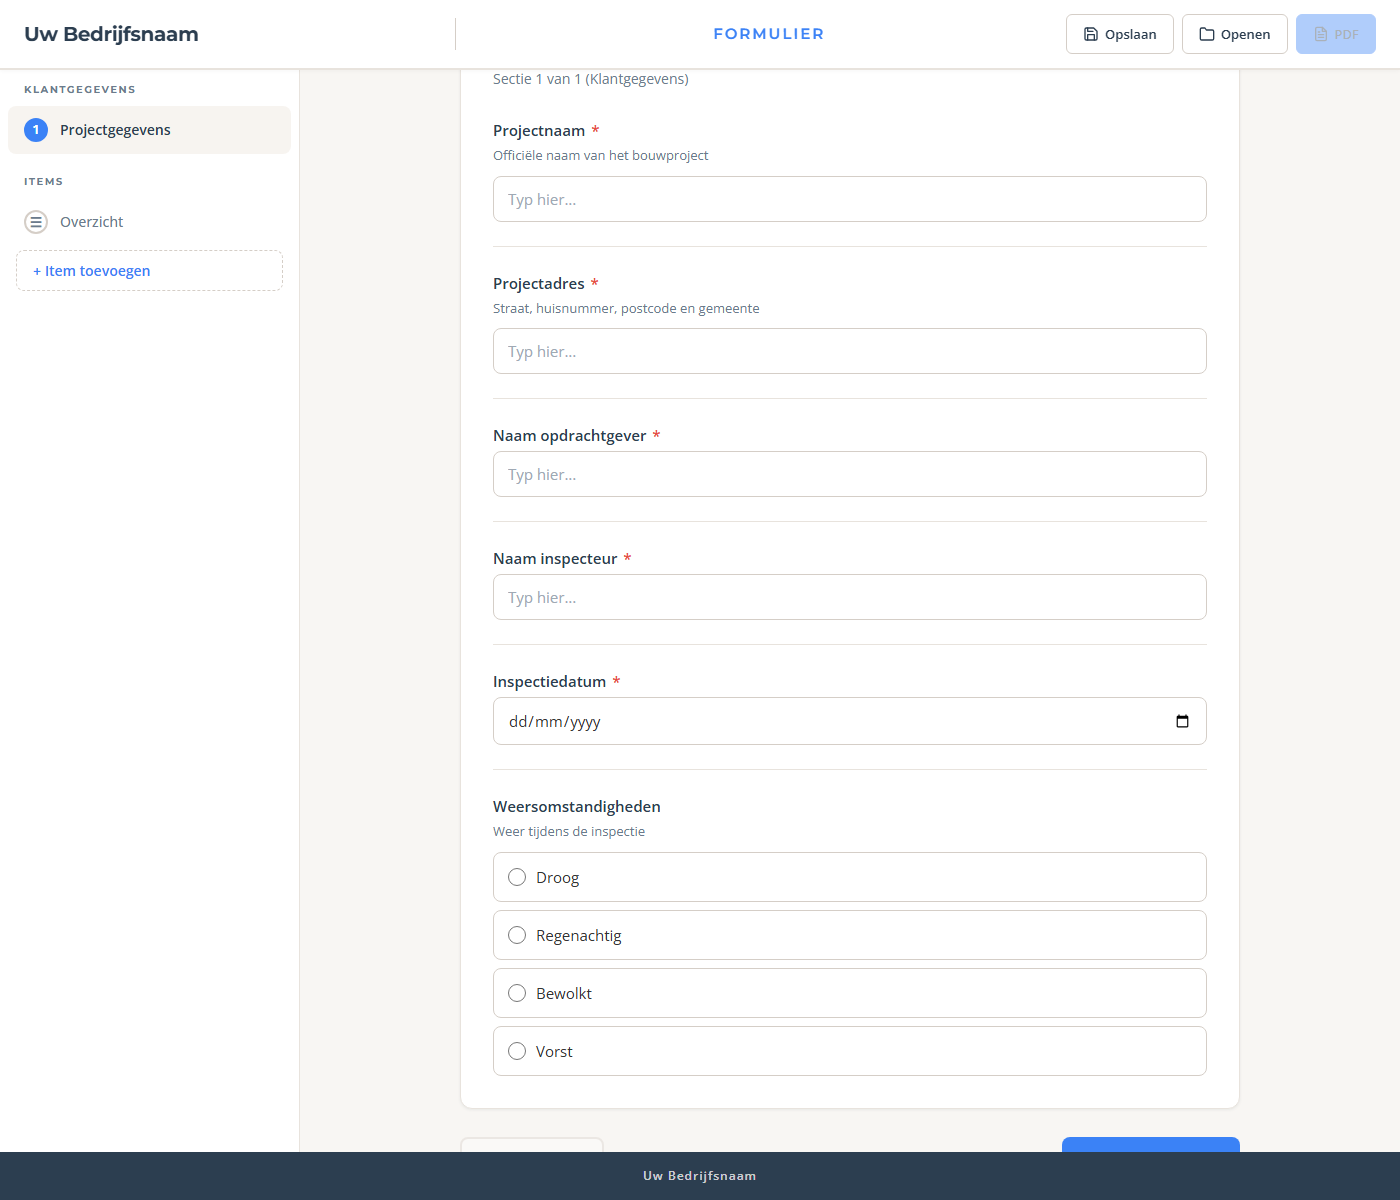This screenshot has height=1200, width=1400.
Task: Click the Vorst radio circle icon
Action: coord(517,1051)
